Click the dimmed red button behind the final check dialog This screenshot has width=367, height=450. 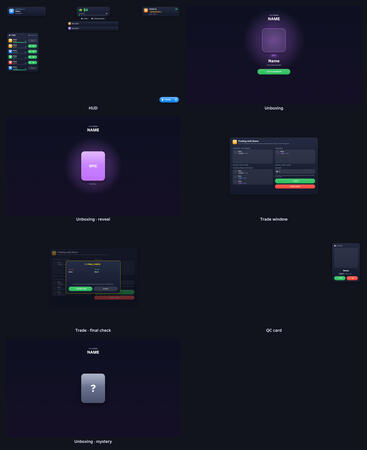coord(114,297)
